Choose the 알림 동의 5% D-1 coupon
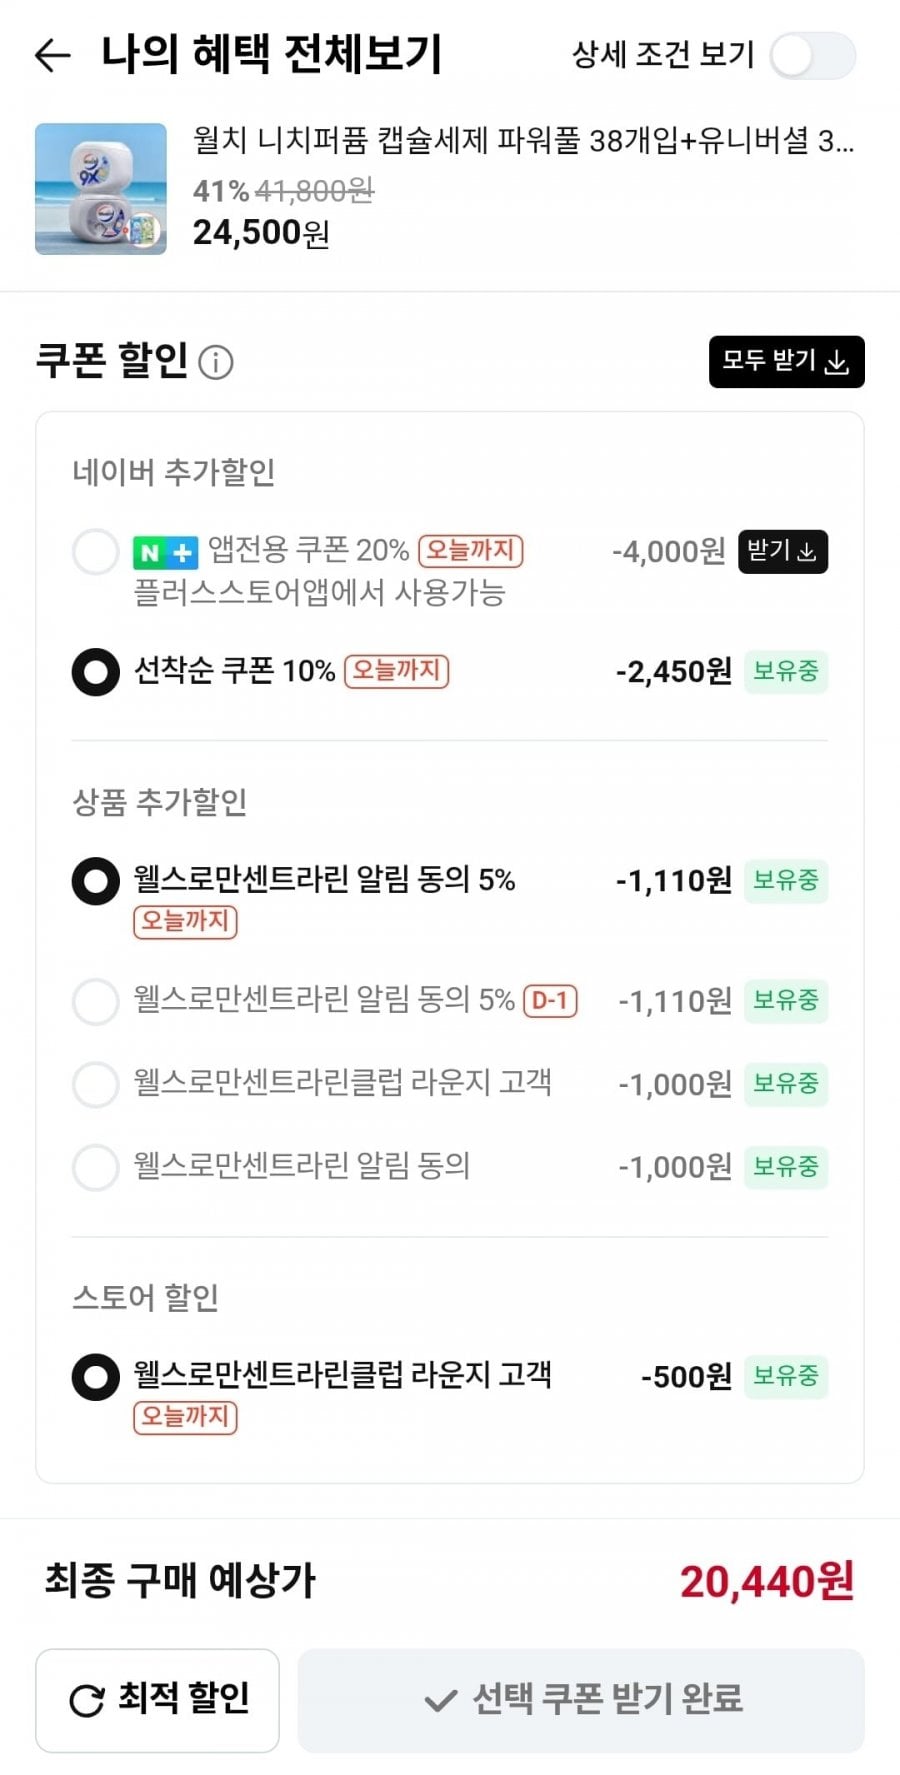This screenshot has height=1775, width=900. pos(96,1001)
